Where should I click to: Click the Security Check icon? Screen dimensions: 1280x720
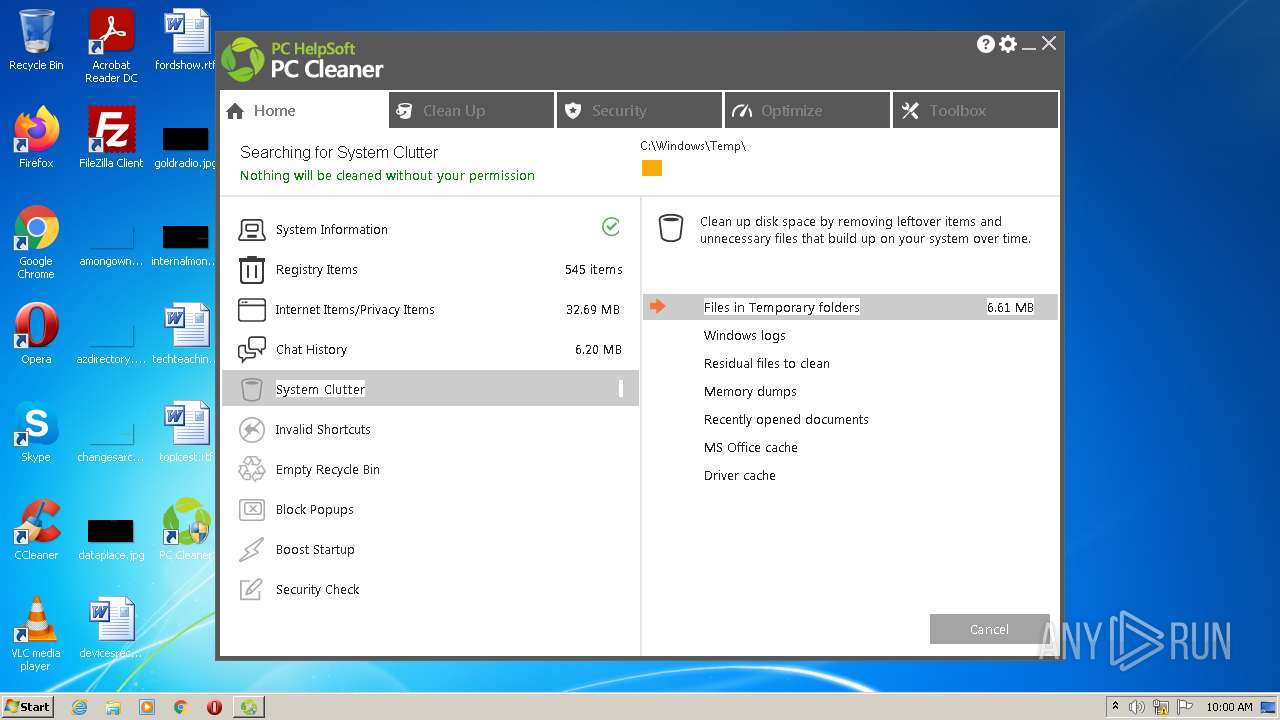(251, 590)
